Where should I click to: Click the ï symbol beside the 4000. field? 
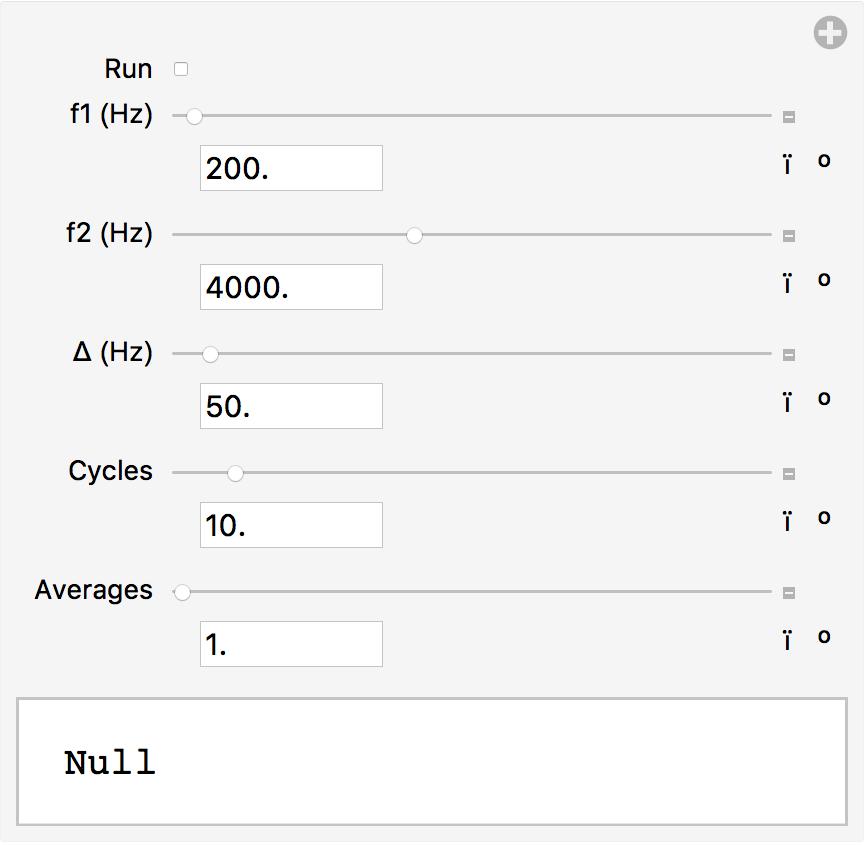(x=787, y=283)
